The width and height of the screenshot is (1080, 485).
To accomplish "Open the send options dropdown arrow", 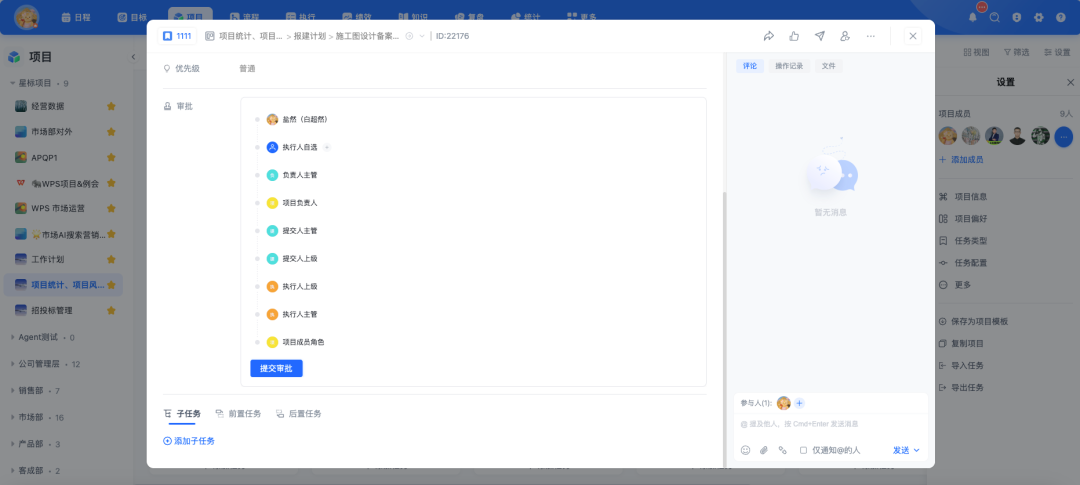I will [917, 450].
